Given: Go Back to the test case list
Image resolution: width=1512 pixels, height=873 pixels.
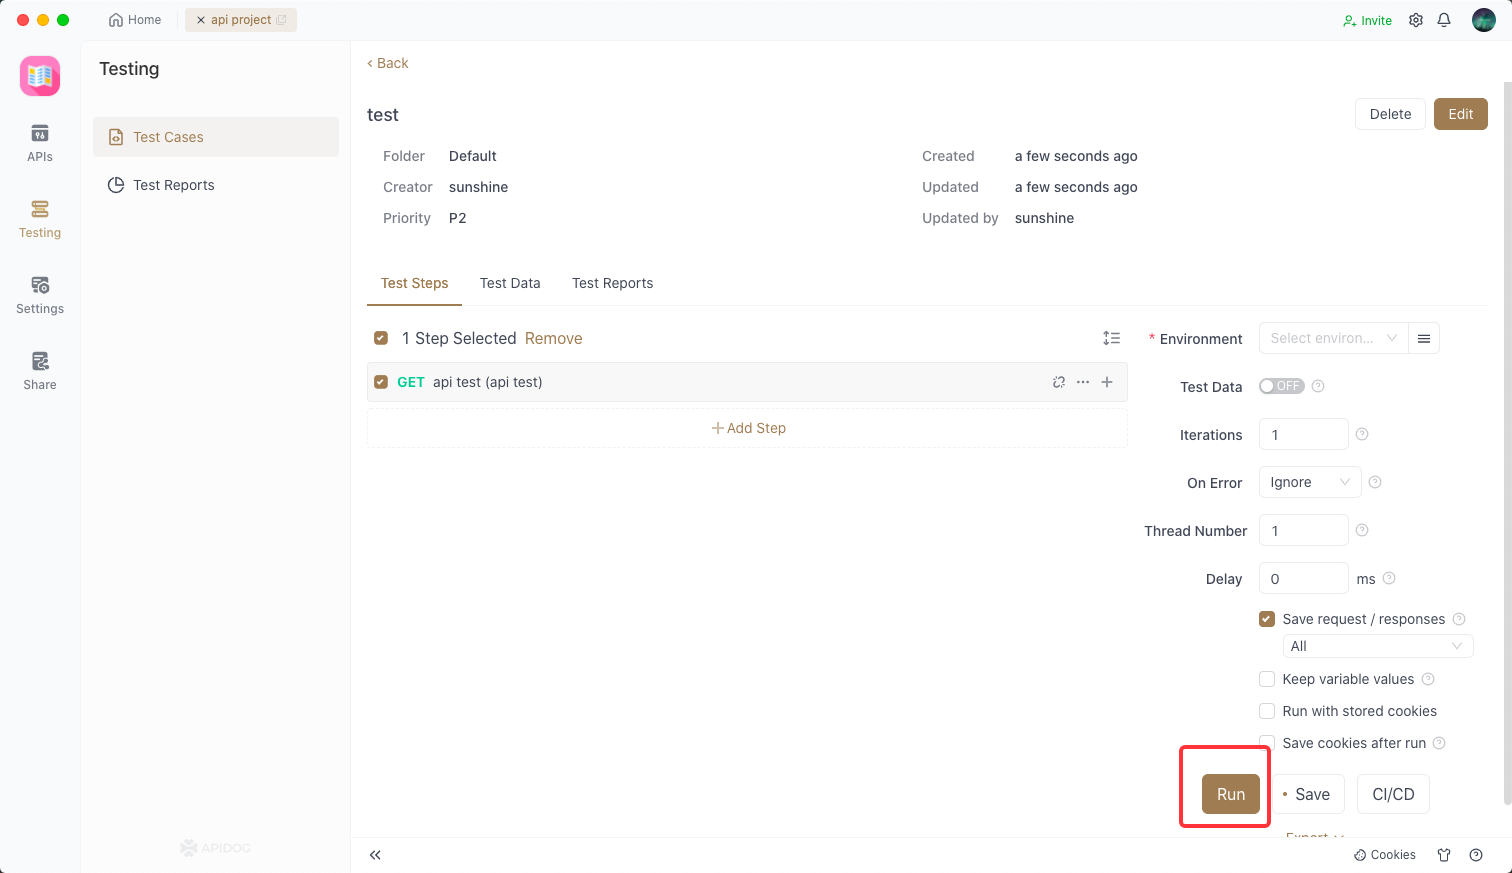Looking at the screenshot, I should click(x=388, y=63).
